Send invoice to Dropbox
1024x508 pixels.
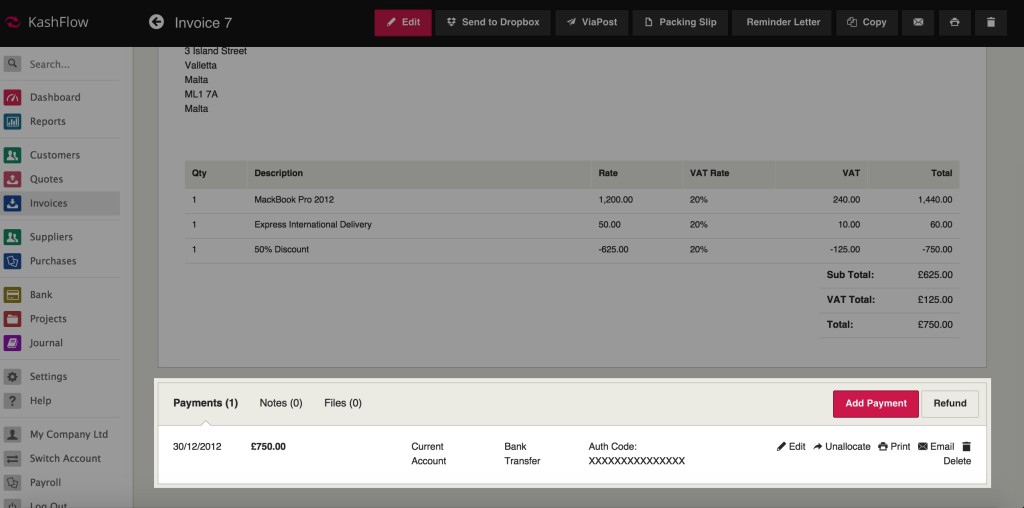pos(492,22)
